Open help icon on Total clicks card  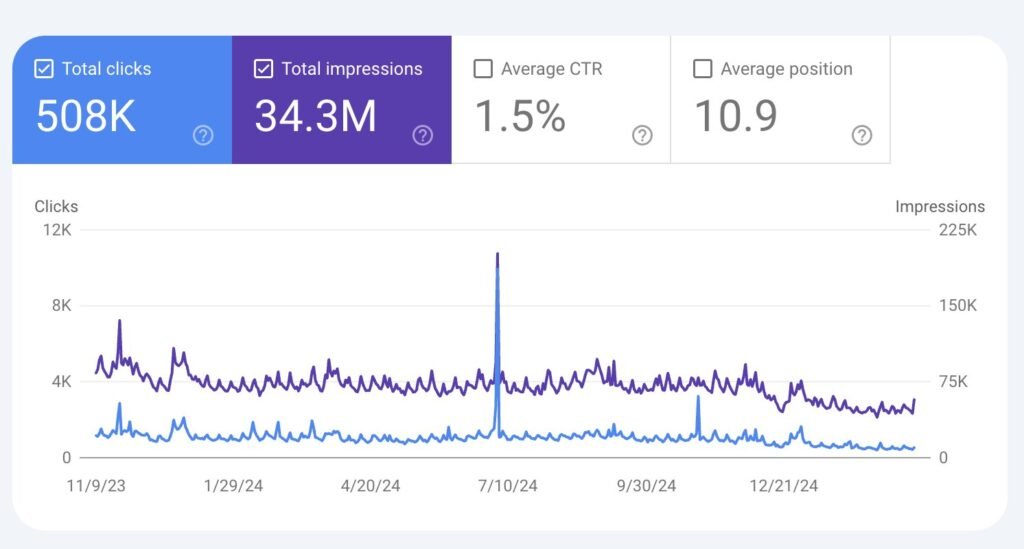(x=203, y=135)
